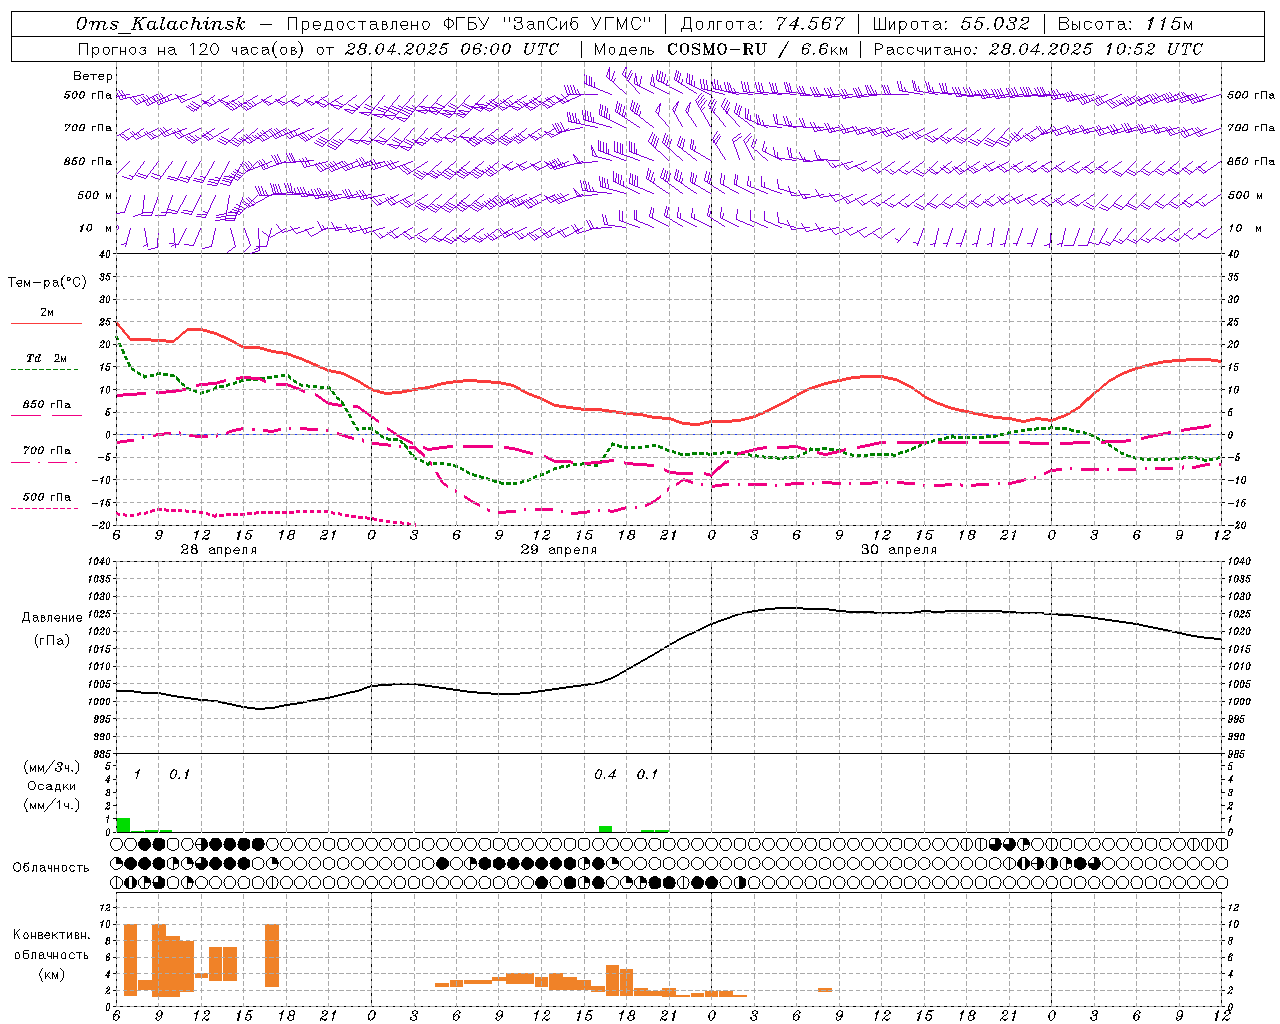Select the Модель COSMO-RU / 6.6км text
The height and width of the screenshot is (1024, 1280).
[x=721, y=49]
